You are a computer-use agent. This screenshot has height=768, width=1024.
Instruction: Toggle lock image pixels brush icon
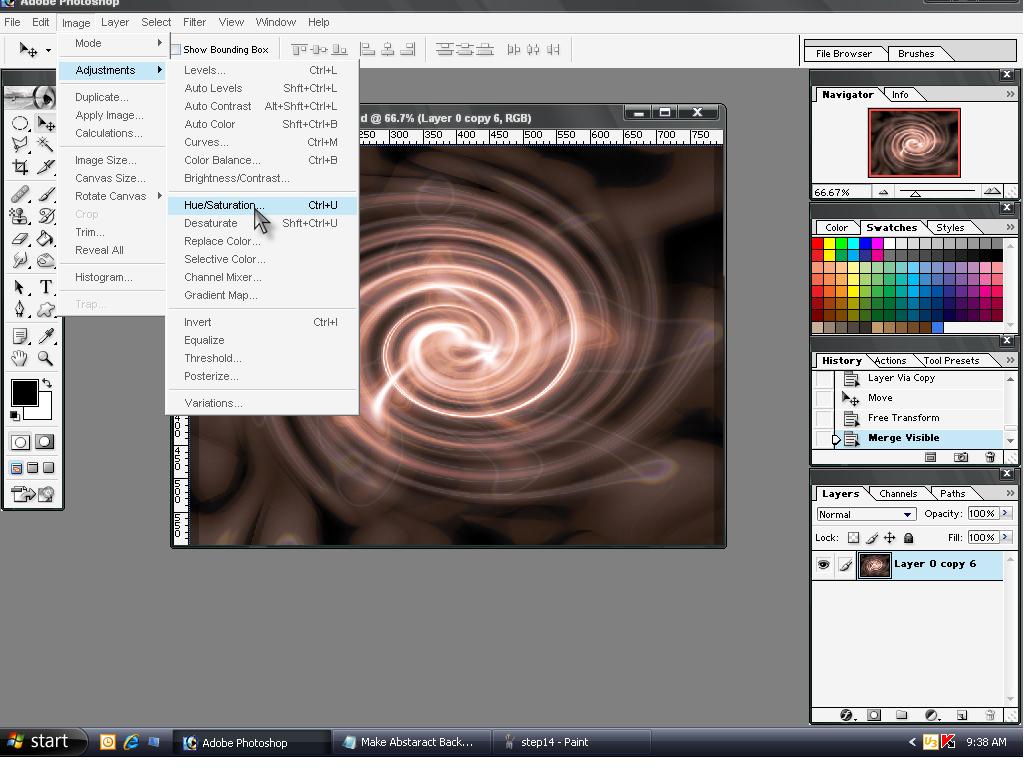872,538
